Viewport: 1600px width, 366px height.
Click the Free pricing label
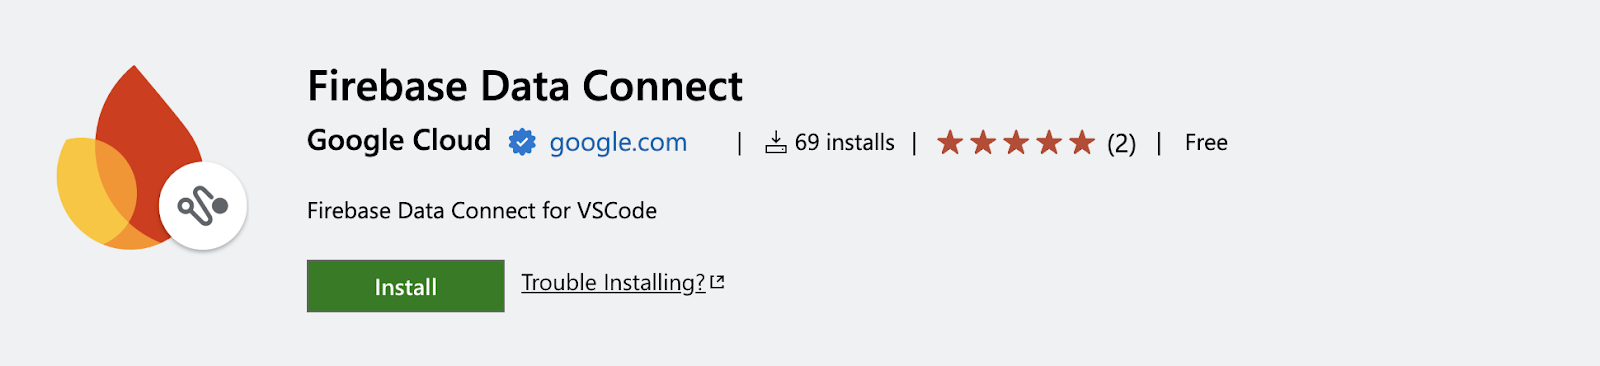(x=1206, y=142)
